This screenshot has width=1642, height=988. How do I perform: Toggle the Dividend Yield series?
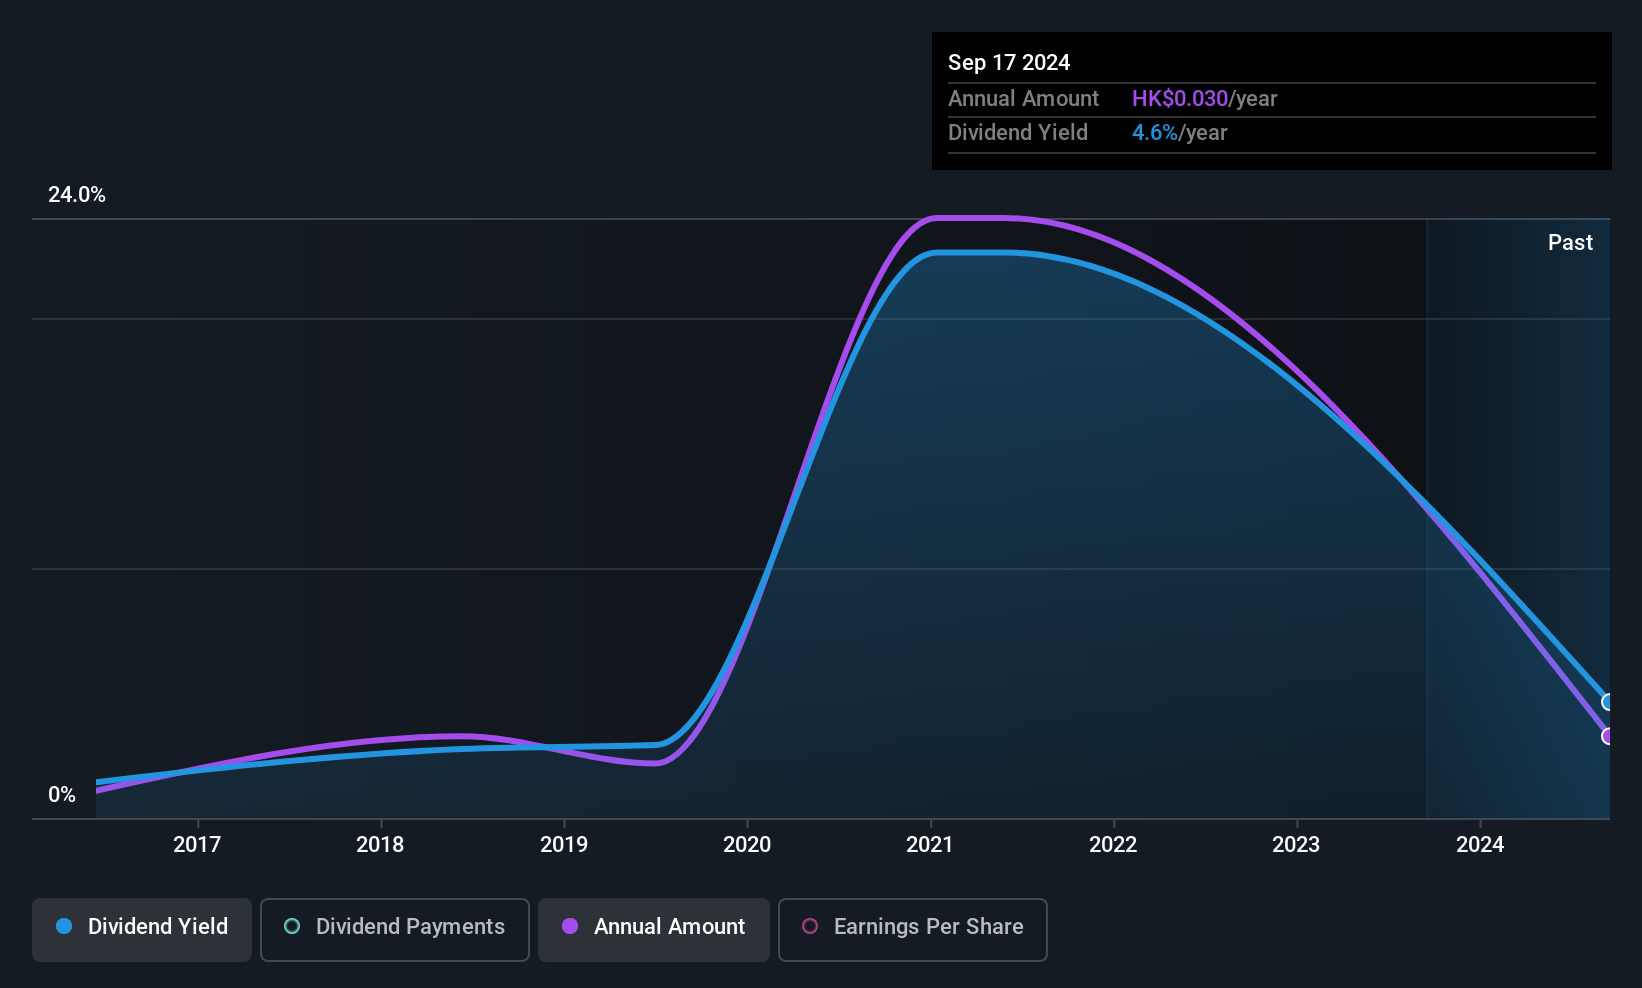142,929
